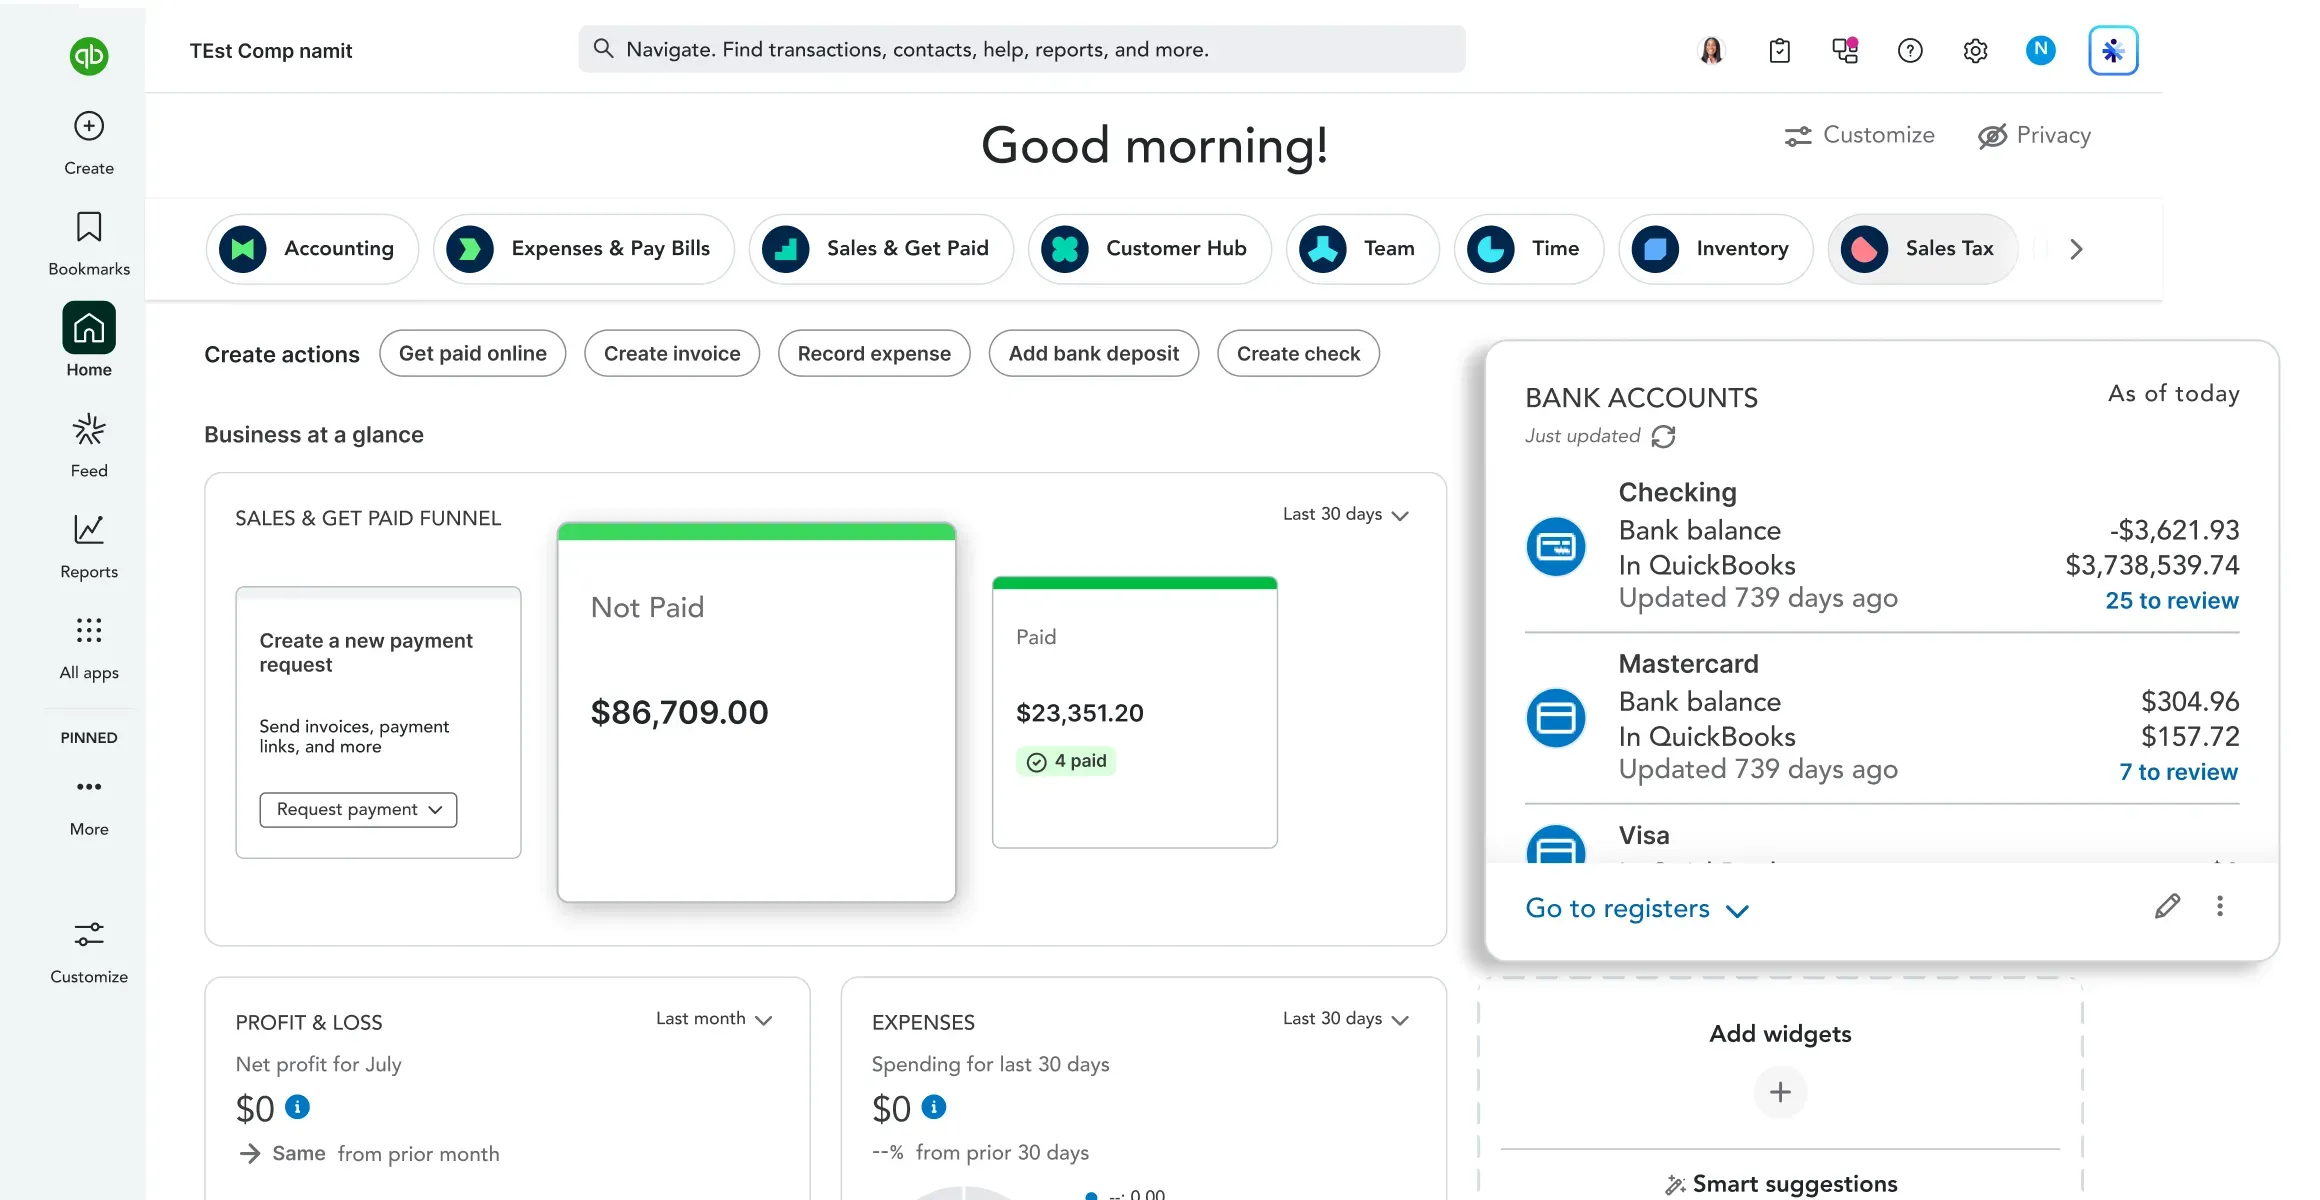Open the Not Paid $86,709.00 card
This screenshot has height=1200, width=2320.
pos(757,712)
